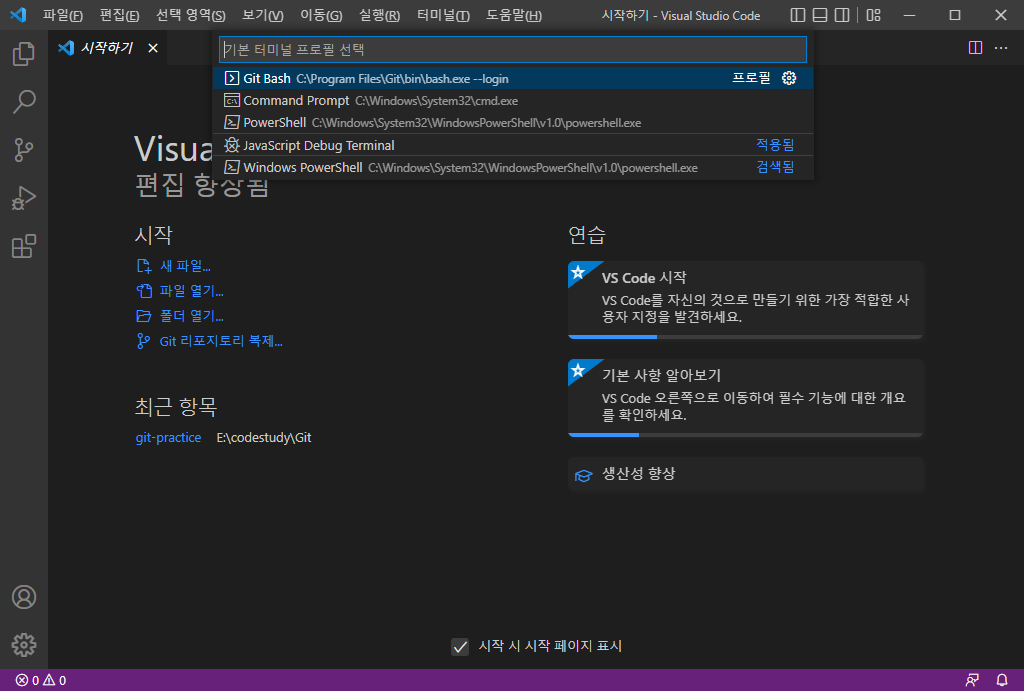Expand 생산성 향상 walkthrough
Image resolution: width=1024 pixels, height=691 pixels.
(745, 474)
